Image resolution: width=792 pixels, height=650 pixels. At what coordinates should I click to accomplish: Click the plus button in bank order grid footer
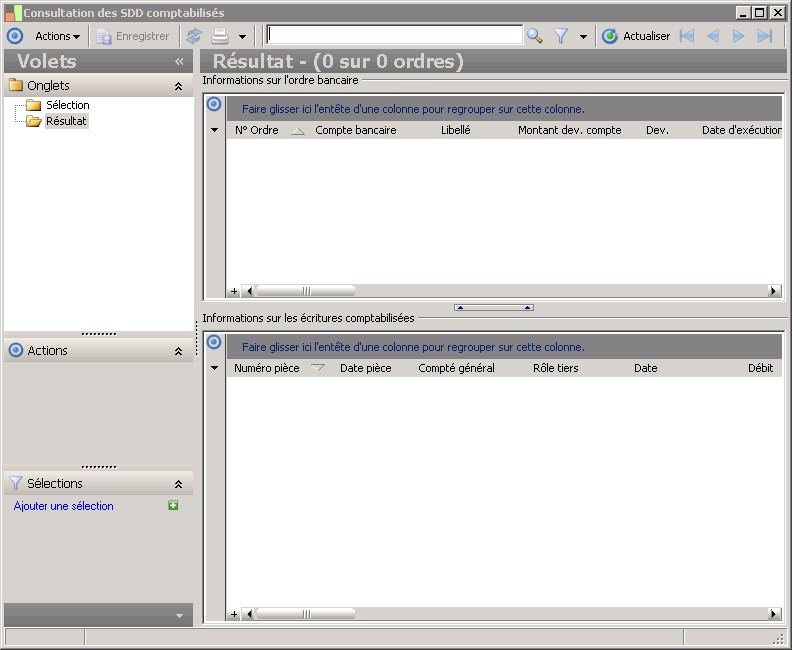click(234, 291)
